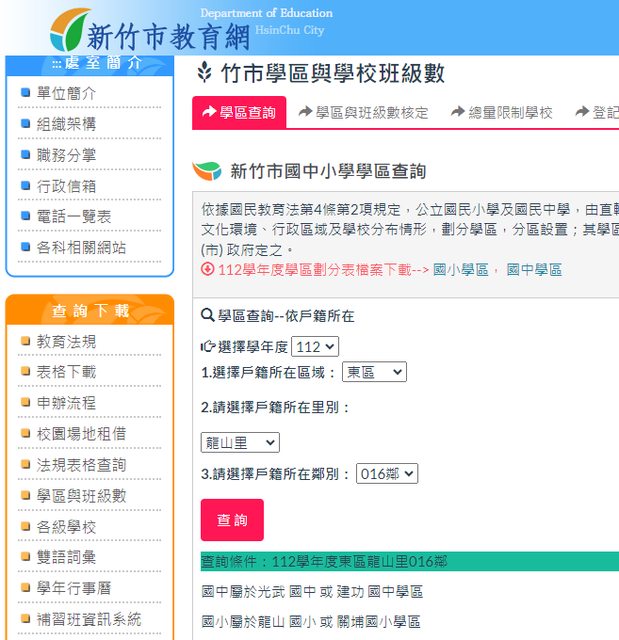This screenshot has height=640, width=619.
Task: Click the blue bullet beside 單位簡介
Action: click(26, 93)
